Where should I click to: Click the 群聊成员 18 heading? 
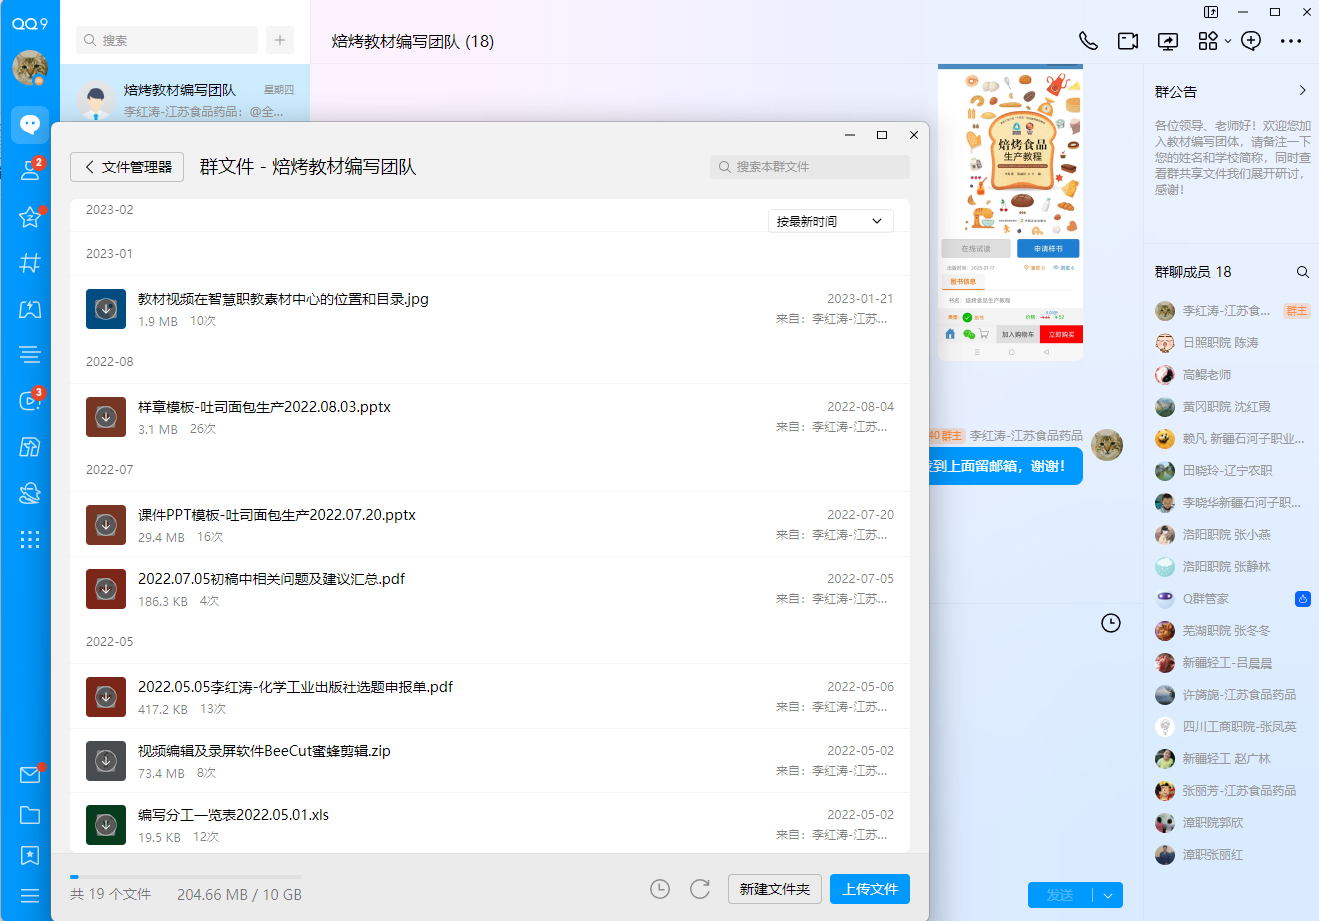1193,272
